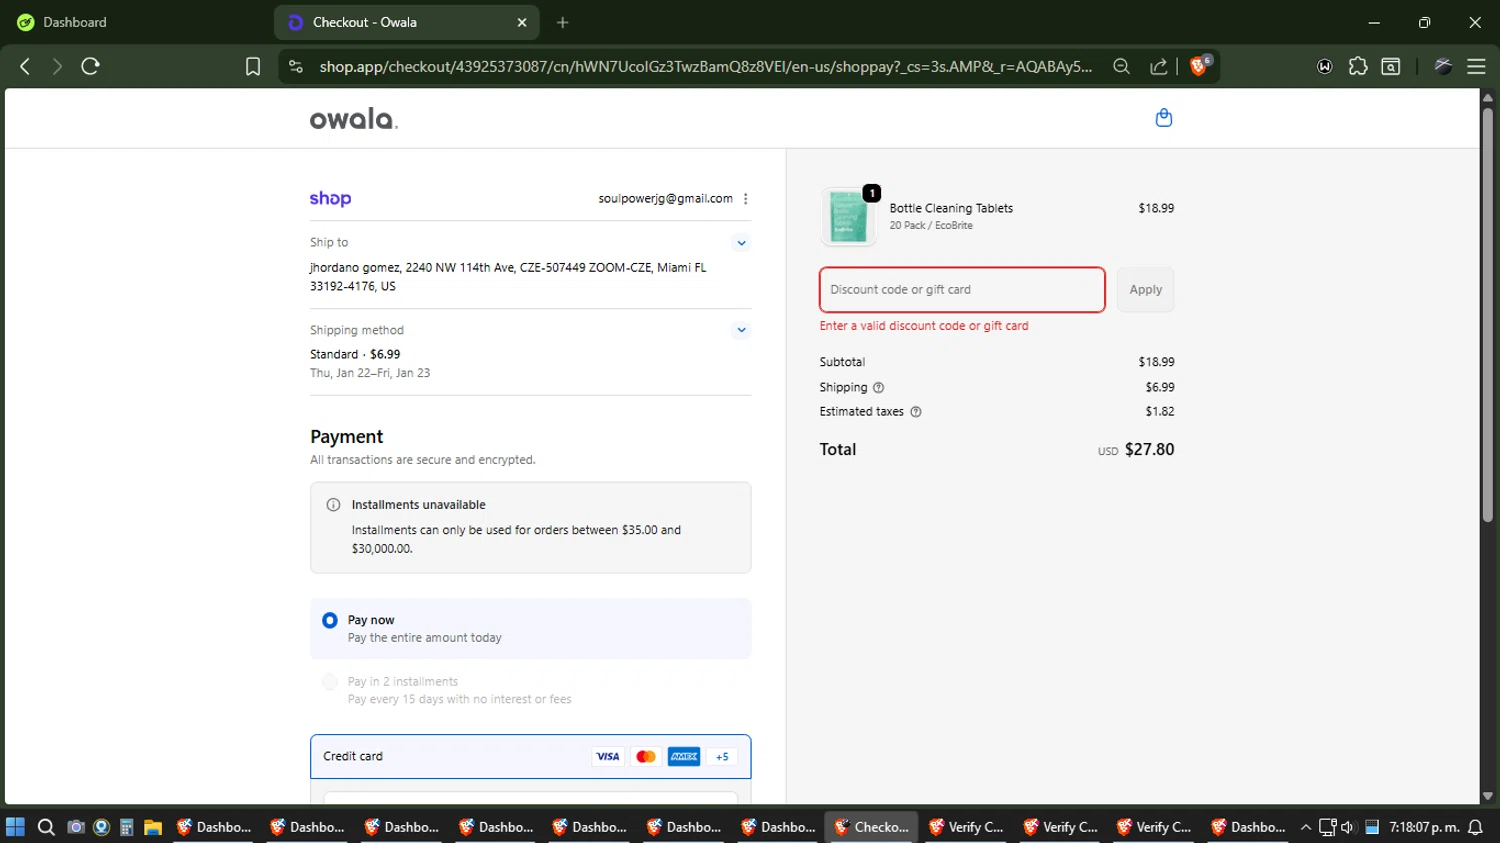Open notifications bell in system tray
The width and height of the screenshot is (1500, 843).
(x=1476, y=827)
